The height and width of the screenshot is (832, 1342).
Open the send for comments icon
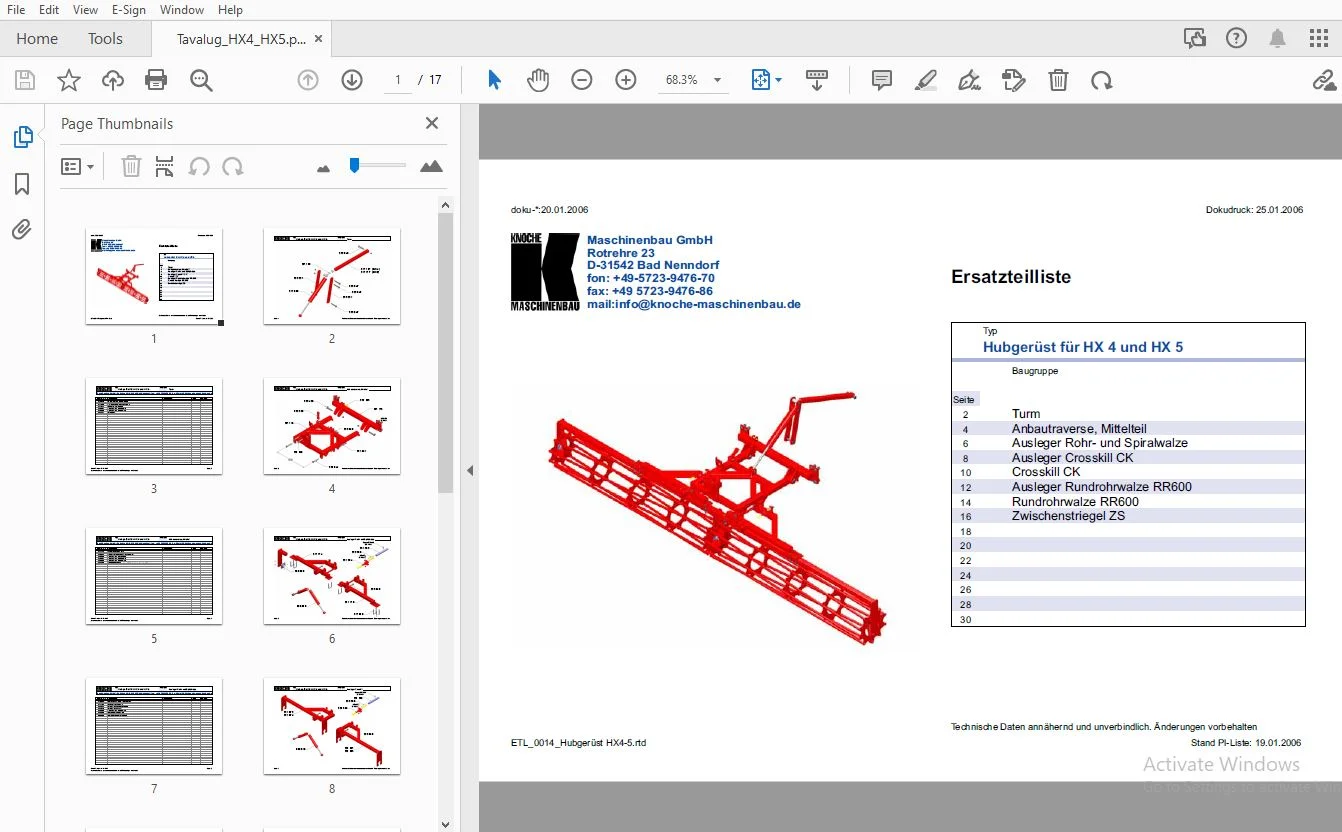[1194, 38]
